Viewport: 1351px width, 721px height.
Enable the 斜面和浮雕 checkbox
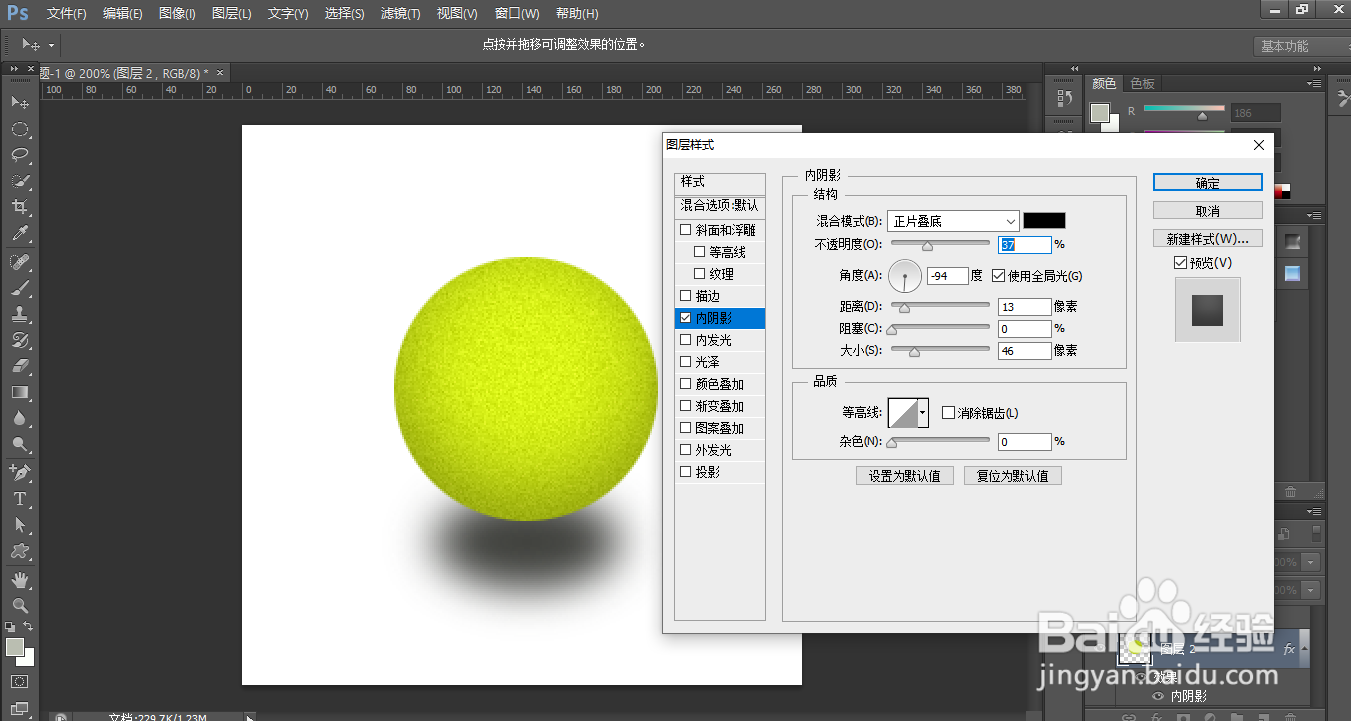[x=685, y=230]
